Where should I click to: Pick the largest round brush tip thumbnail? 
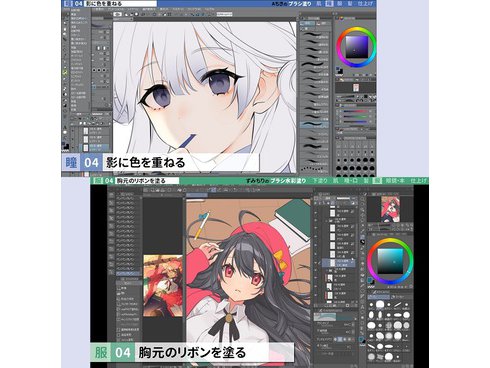[380, 304]
